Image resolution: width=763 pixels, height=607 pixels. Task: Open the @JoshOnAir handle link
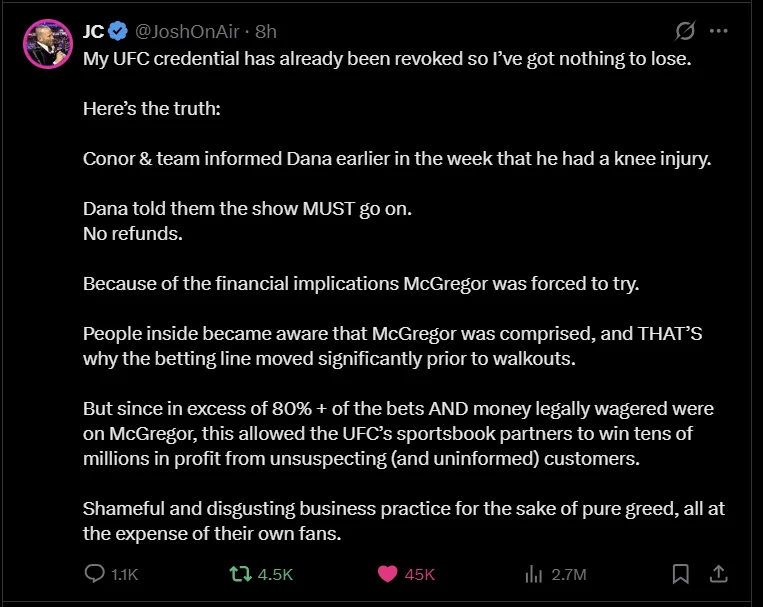click(187, 32)
